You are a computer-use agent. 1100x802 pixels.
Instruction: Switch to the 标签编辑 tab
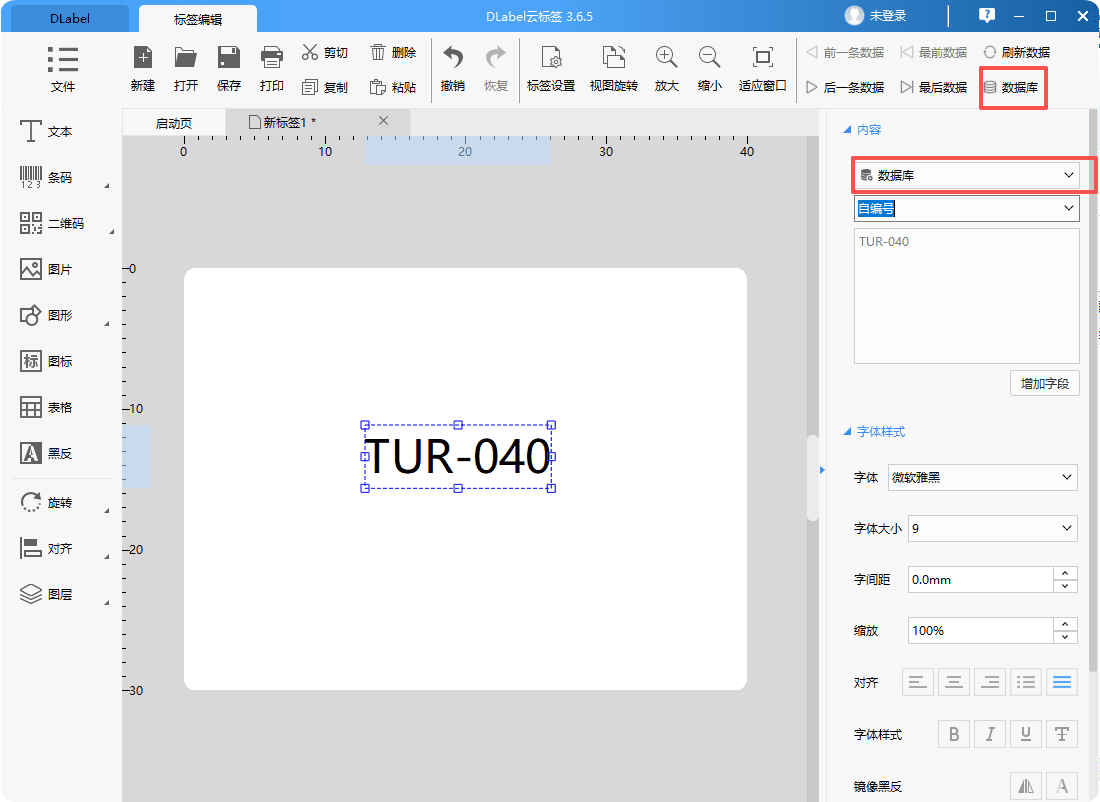click(198, 19)
